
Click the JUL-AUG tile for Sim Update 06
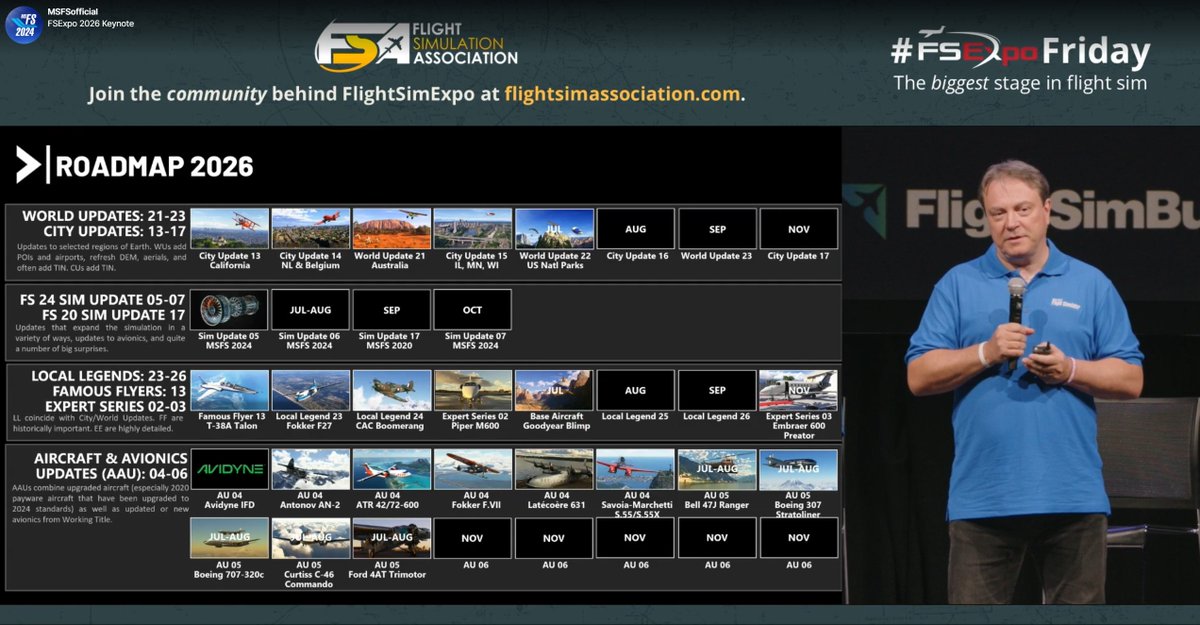311,309
